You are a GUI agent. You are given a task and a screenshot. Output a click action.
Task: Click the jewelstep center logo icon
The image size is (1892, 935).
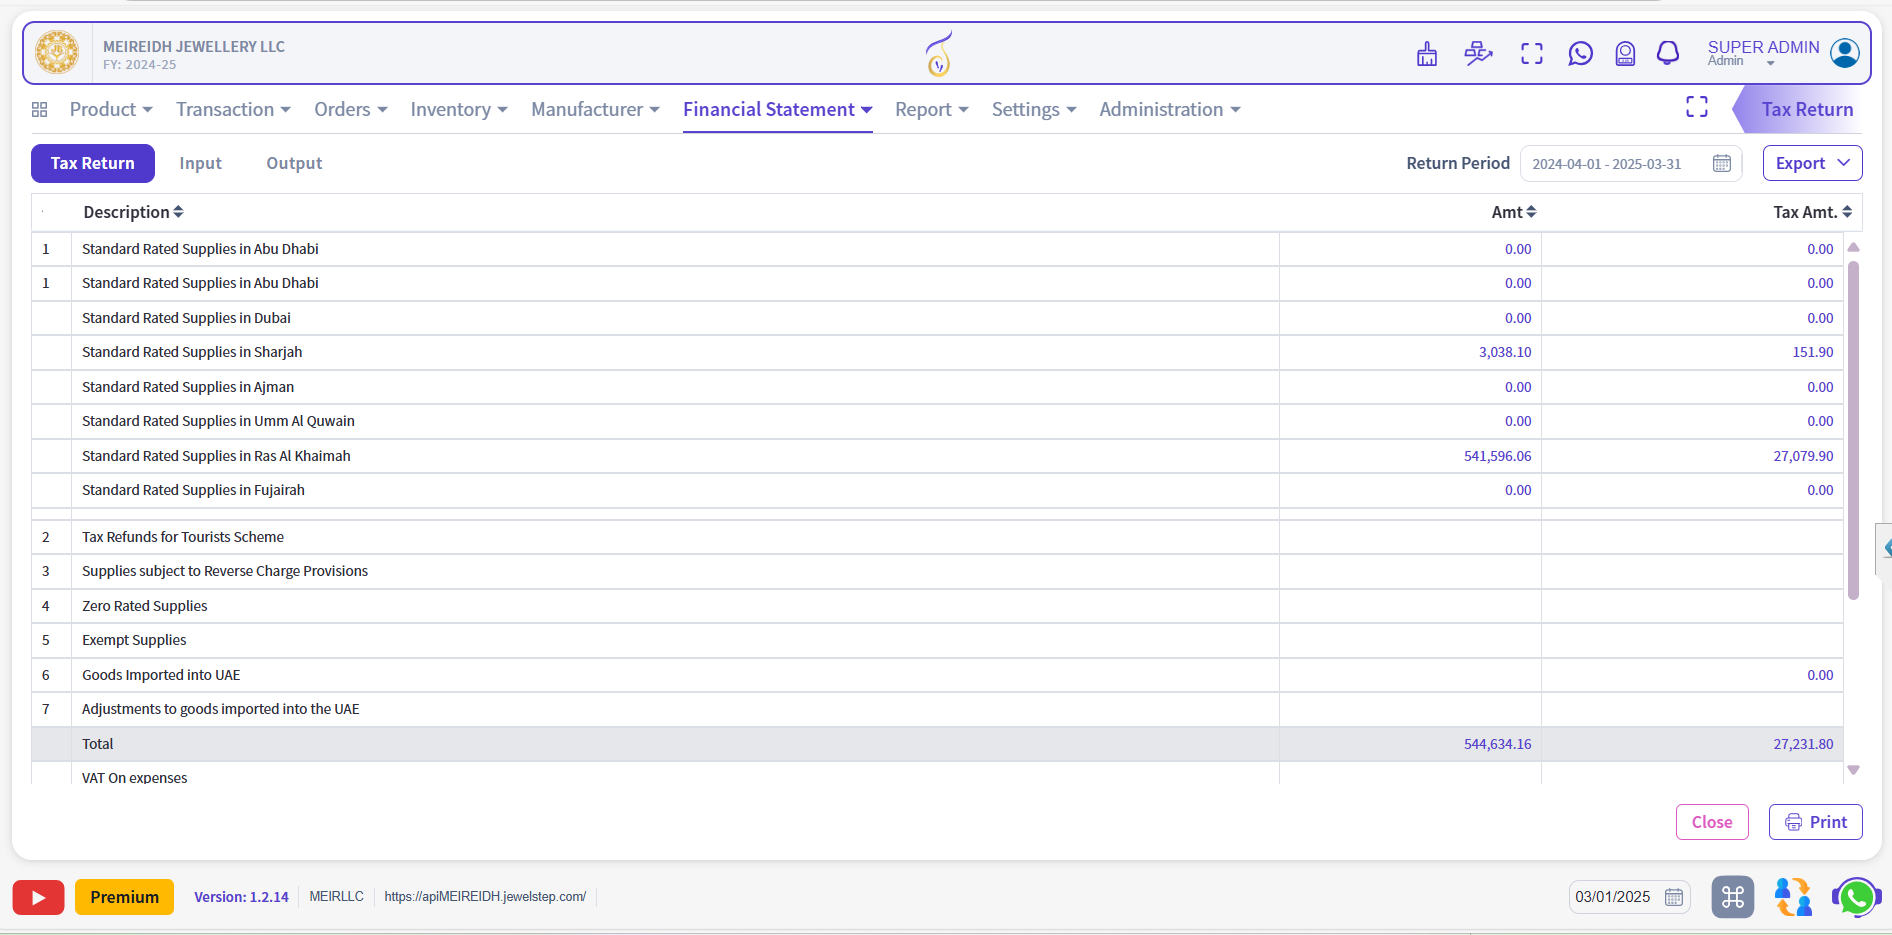[938, 54]
